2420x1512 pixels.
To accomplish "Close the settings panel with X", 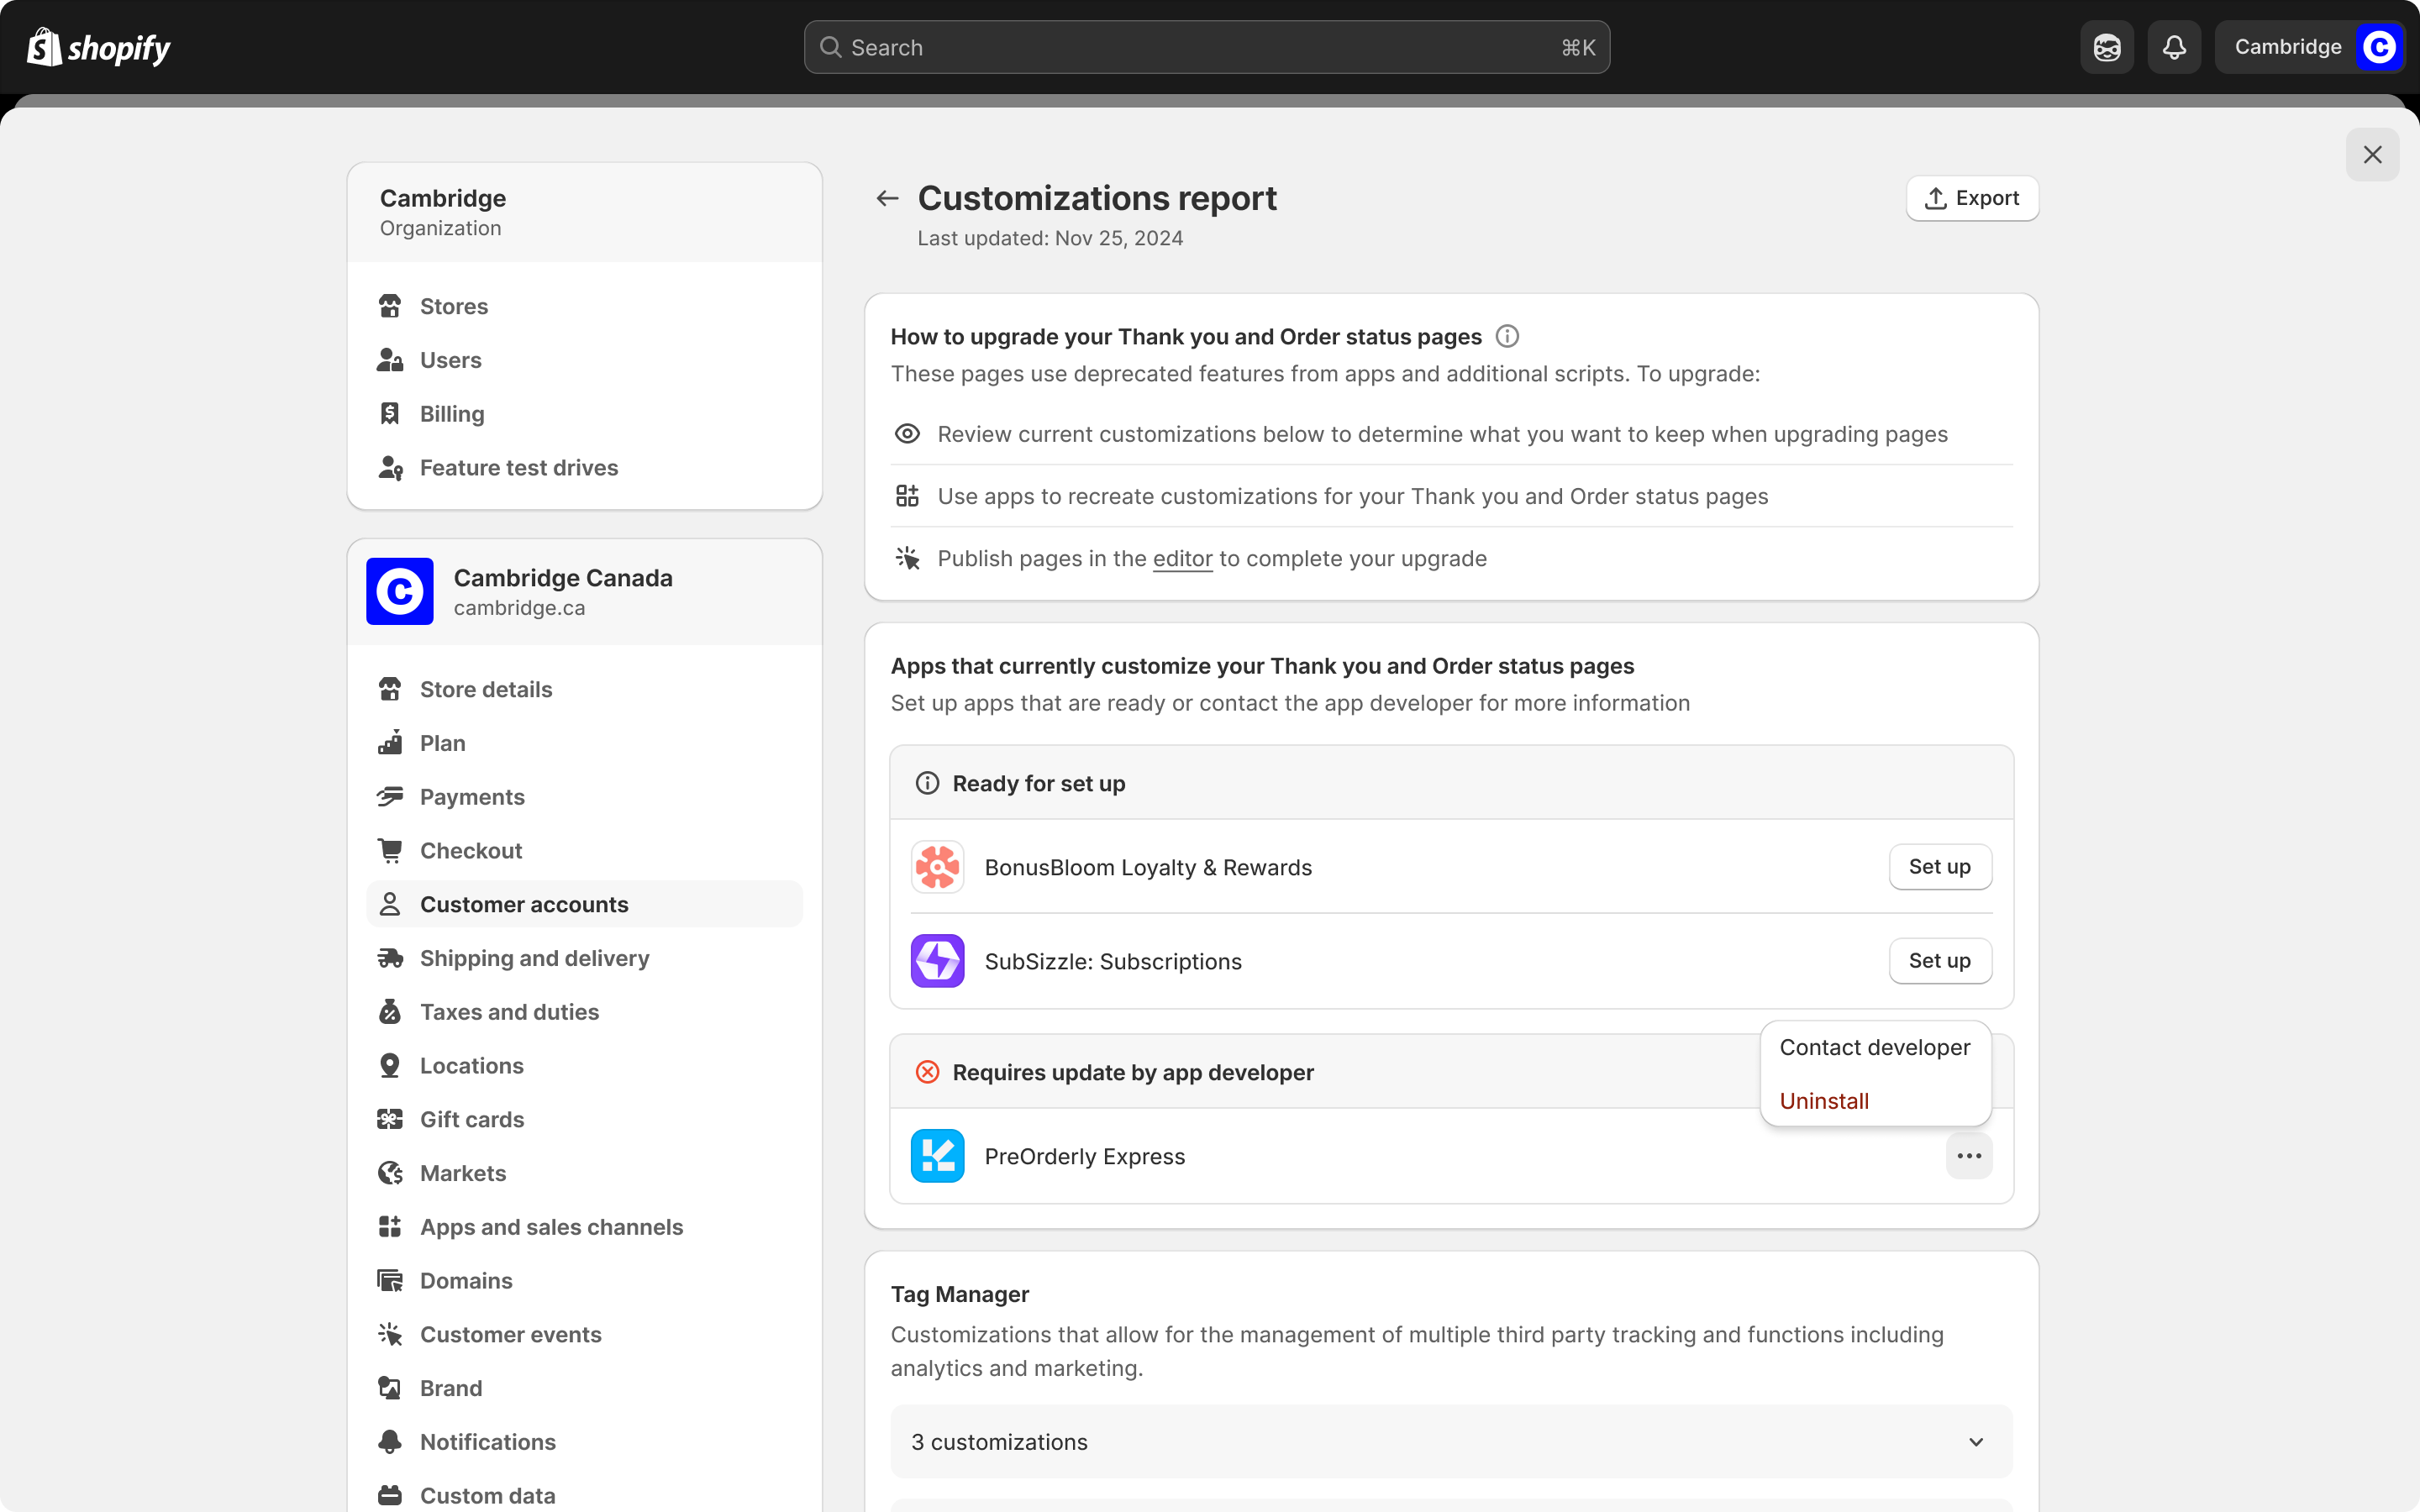I will click(2372, 154).
